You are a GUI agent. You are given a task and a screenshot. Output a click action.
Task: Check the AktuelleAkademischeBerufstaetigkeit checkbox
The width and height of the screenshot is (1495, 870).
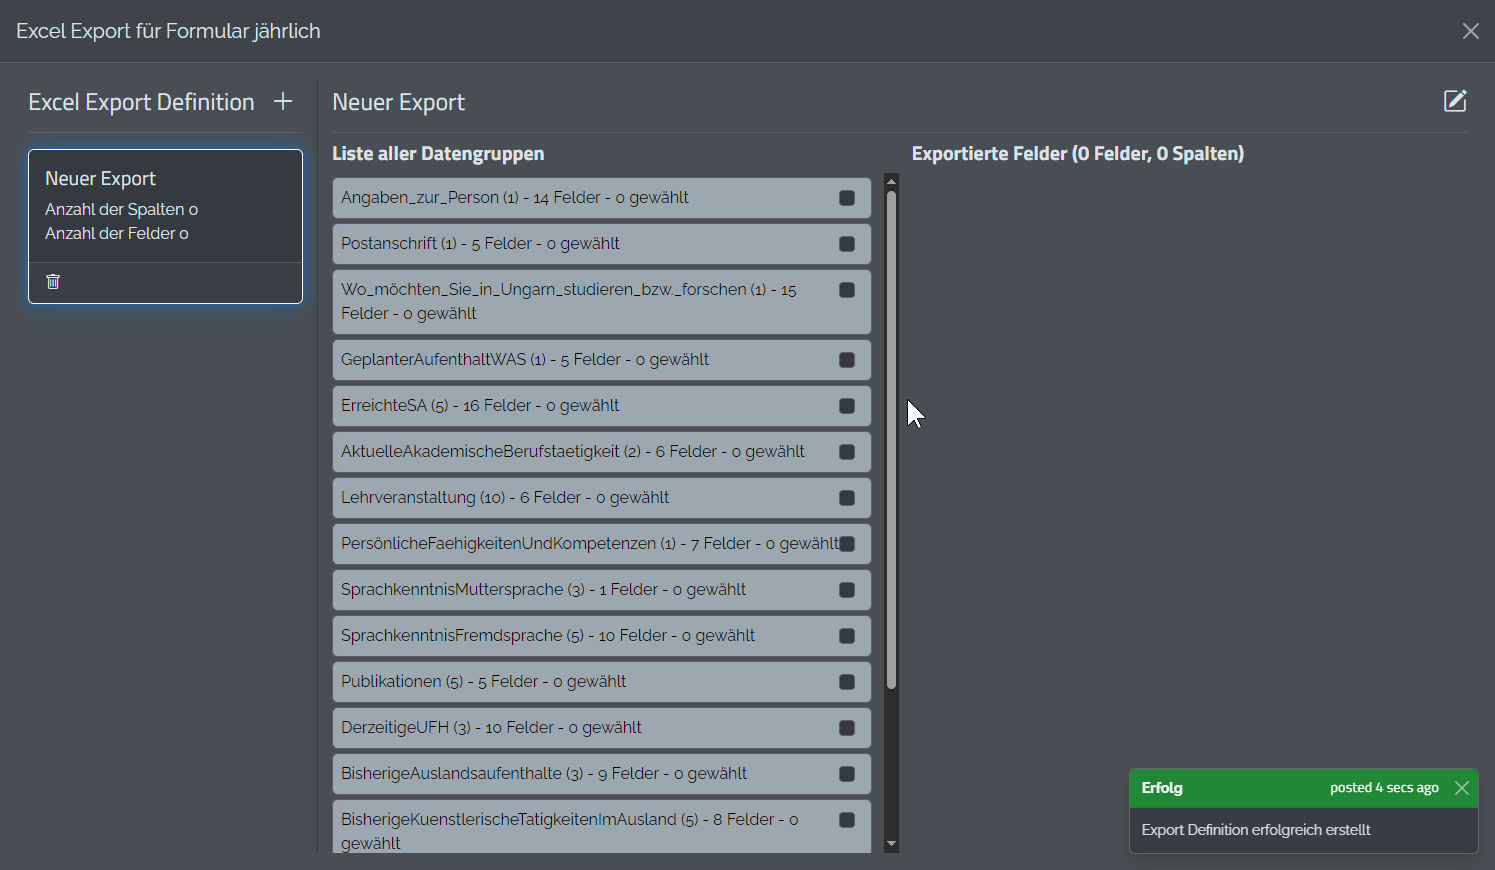coord(847,451)
